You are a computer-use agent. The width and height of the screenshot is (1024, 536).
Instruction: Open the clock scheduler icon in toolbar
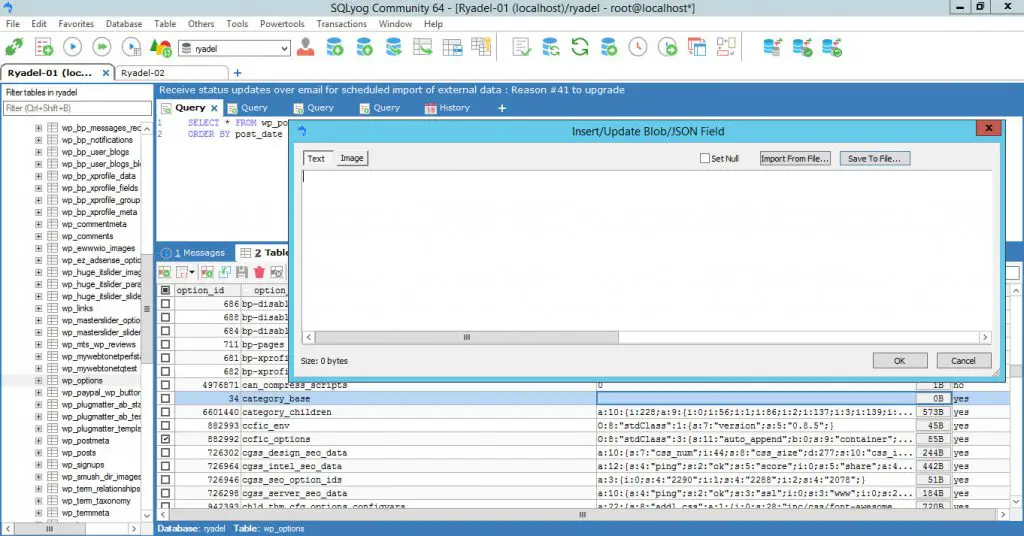coord(639,47)
